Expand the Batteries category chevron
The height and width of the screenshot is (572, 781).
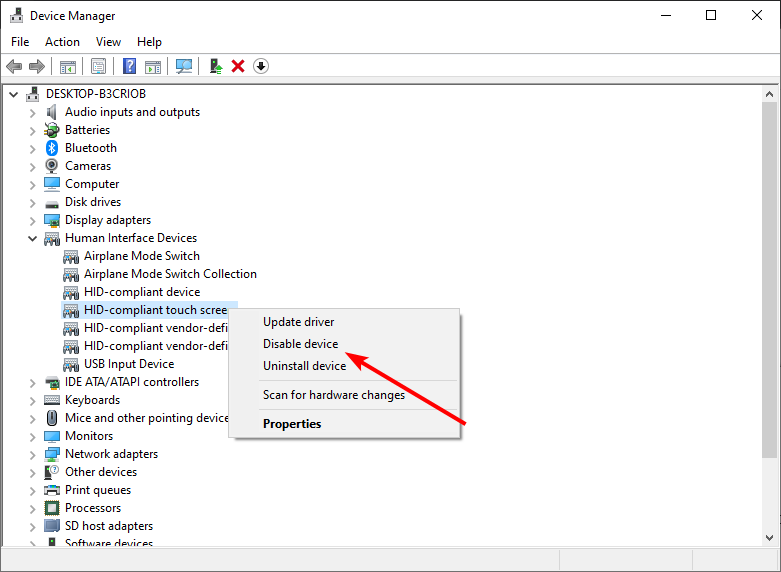click(33, 131)
